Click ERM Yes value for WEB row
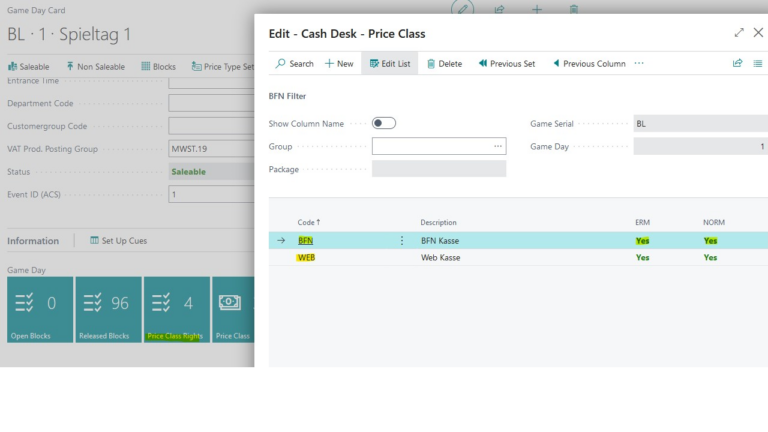Screen dimensions: 768x432 [x=642, y=258]
